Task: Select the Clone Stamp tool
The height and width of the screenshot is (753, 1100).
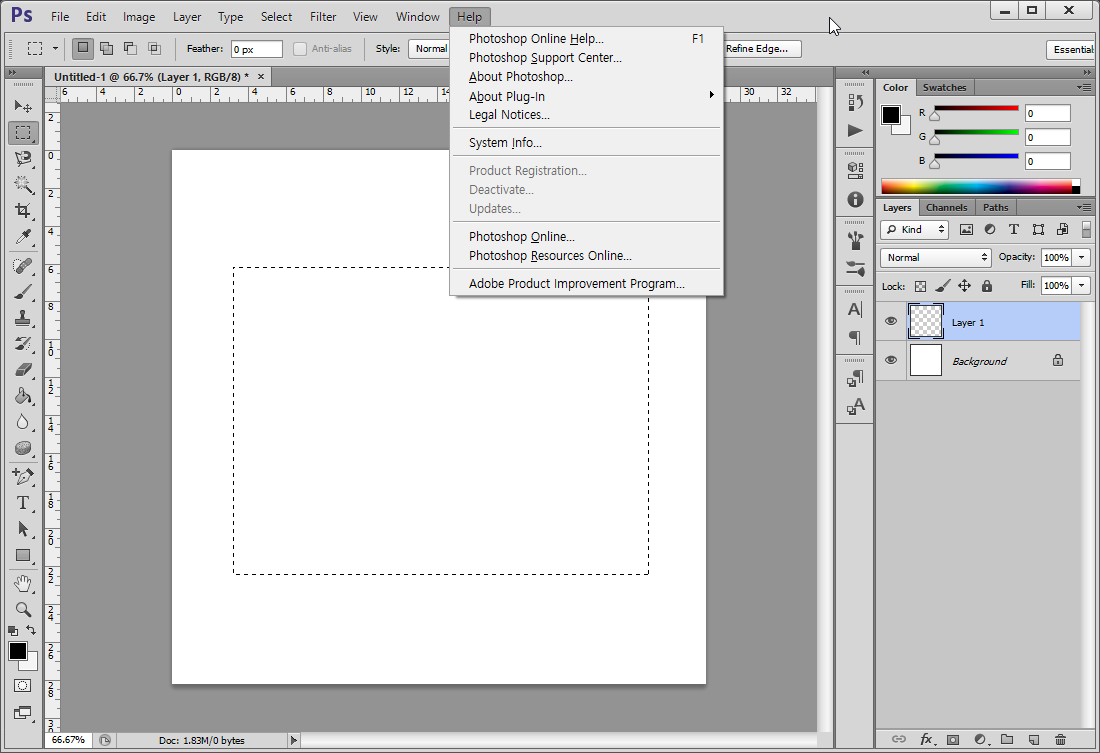Action: 23,318
